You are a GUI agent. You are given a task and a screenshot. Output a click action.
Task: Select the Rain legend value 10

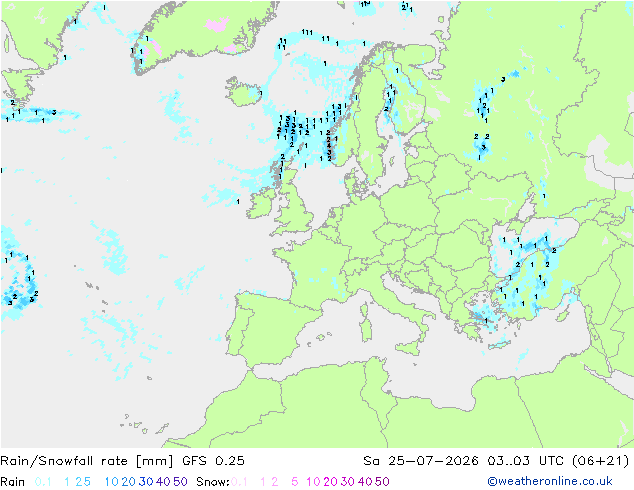coord(111,482)
